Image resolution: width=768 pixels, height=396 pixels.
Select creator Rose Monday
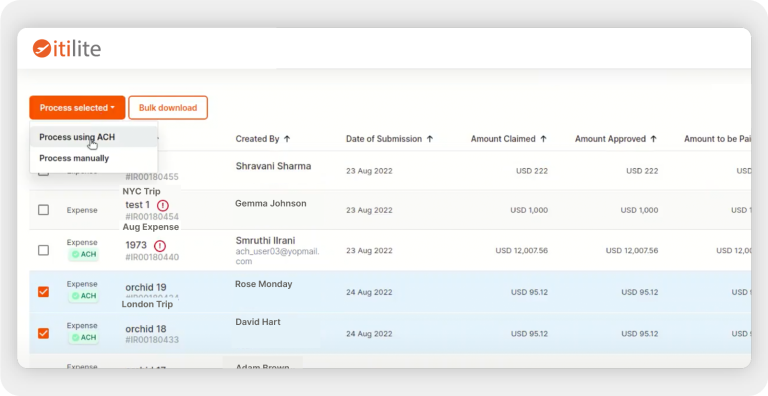click(264, 284)
